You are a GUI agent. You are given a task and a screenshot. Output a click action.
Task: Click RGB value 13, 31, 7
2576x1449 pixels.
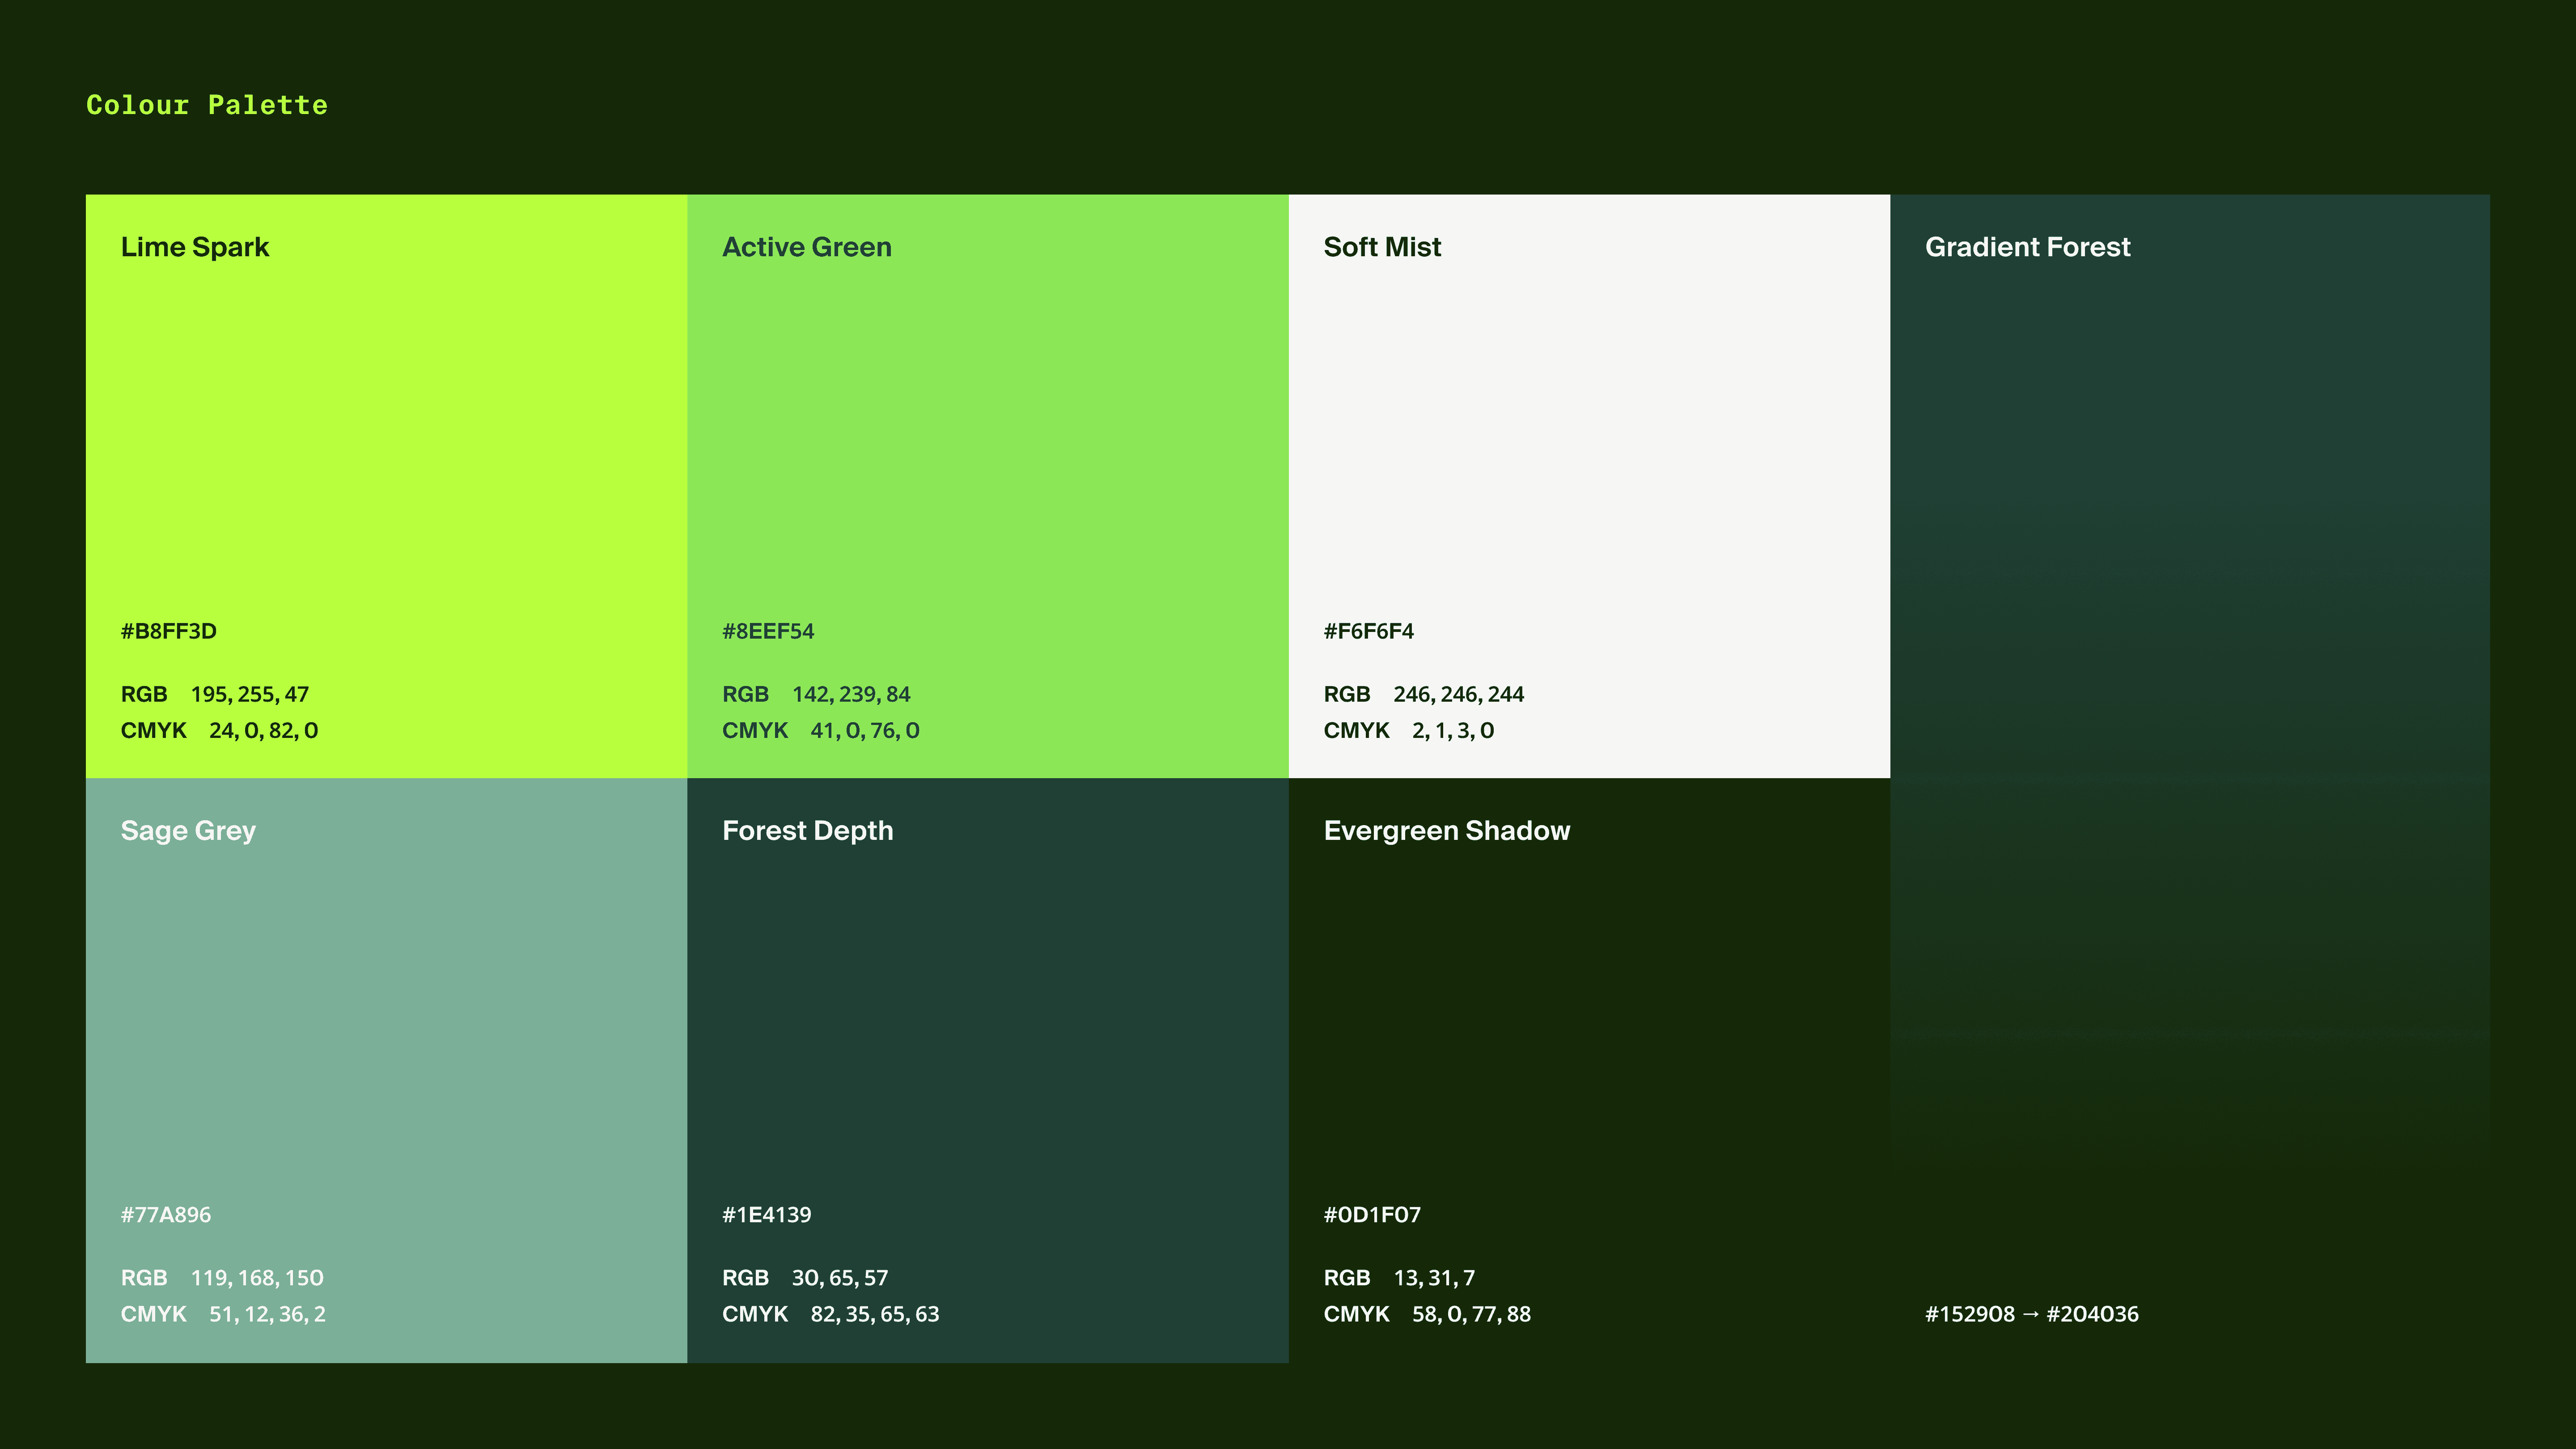pyautogui.click(x=1434, y=1278)
